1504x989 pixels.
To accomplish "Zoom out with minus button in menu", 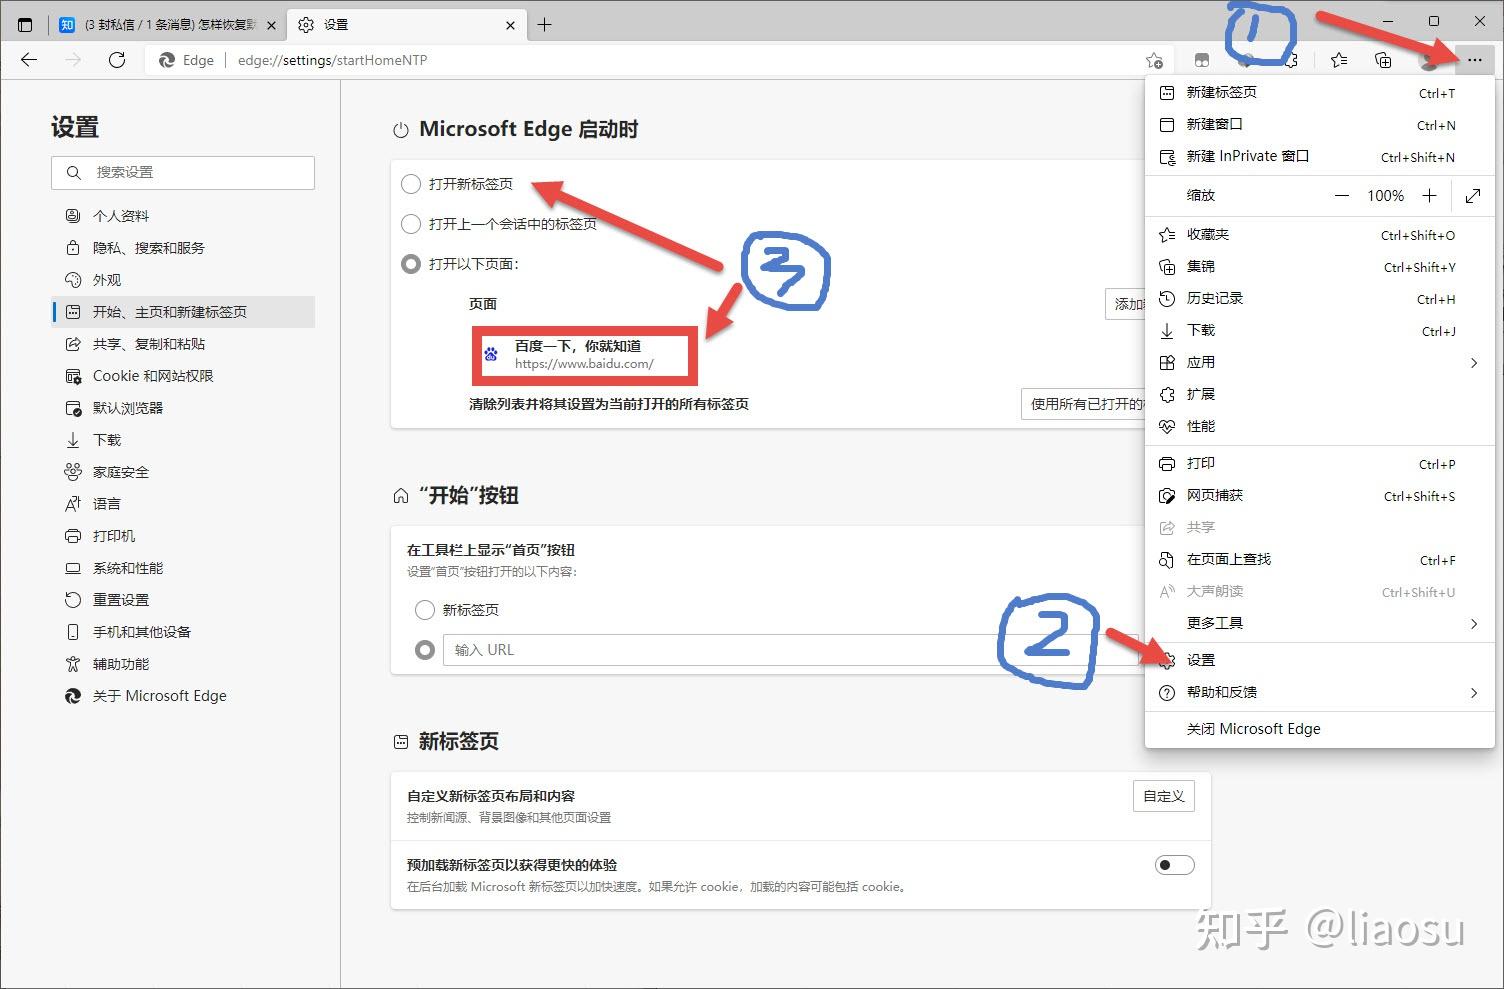I will [x=1342, y=196].
